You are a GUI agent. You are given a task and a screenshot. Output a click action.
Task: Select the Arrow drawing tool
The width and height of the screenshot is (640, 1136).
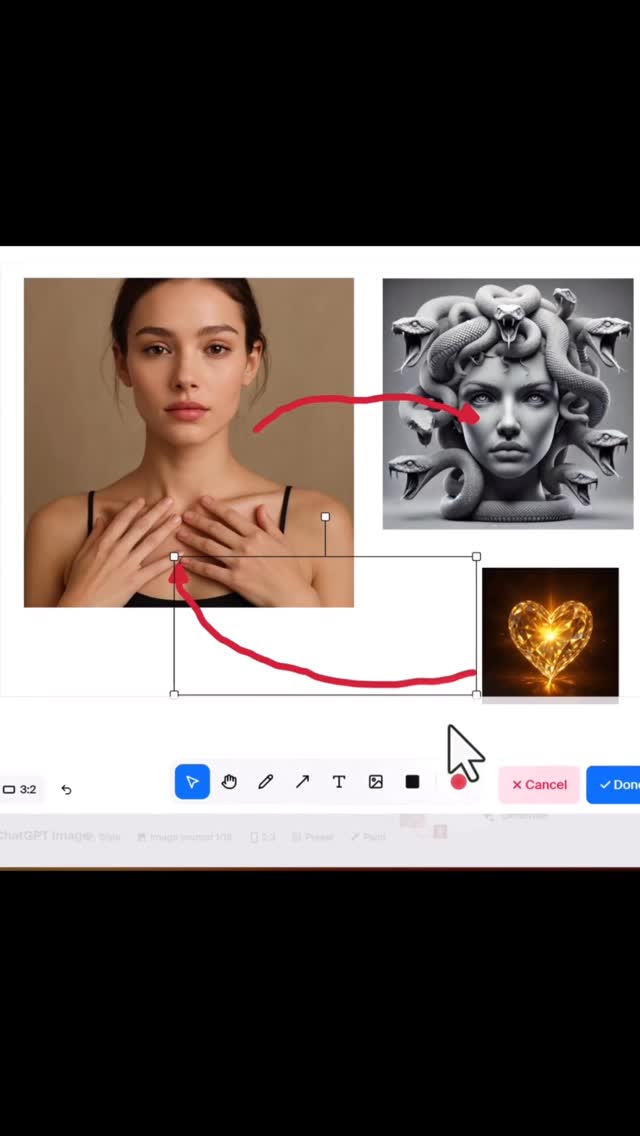pyautogui.click(x=302, y=782)
